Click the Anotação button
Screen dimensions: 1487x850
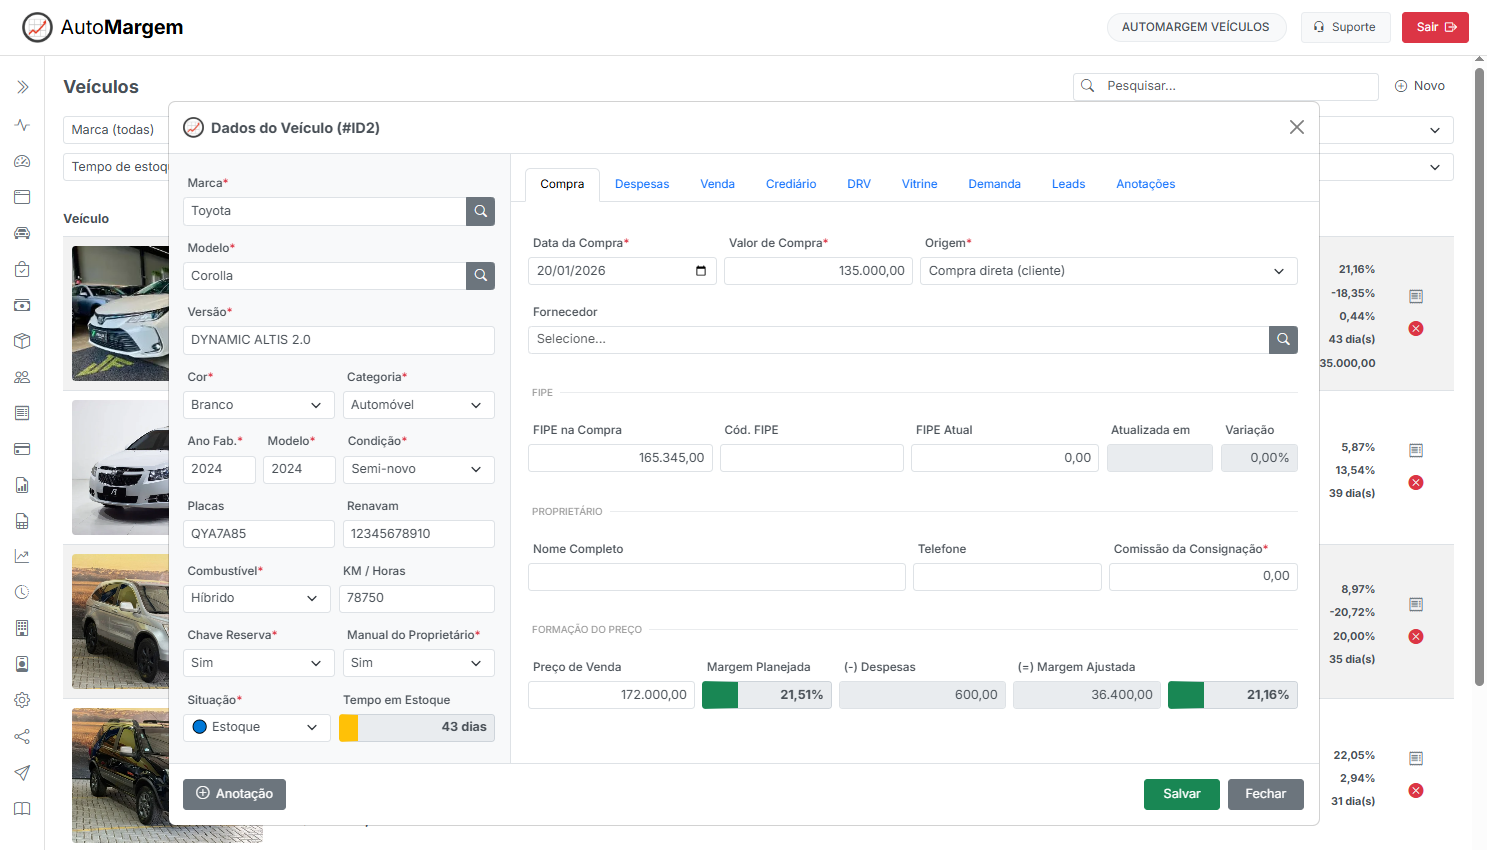pyautogui.click(x=234, y=794)
